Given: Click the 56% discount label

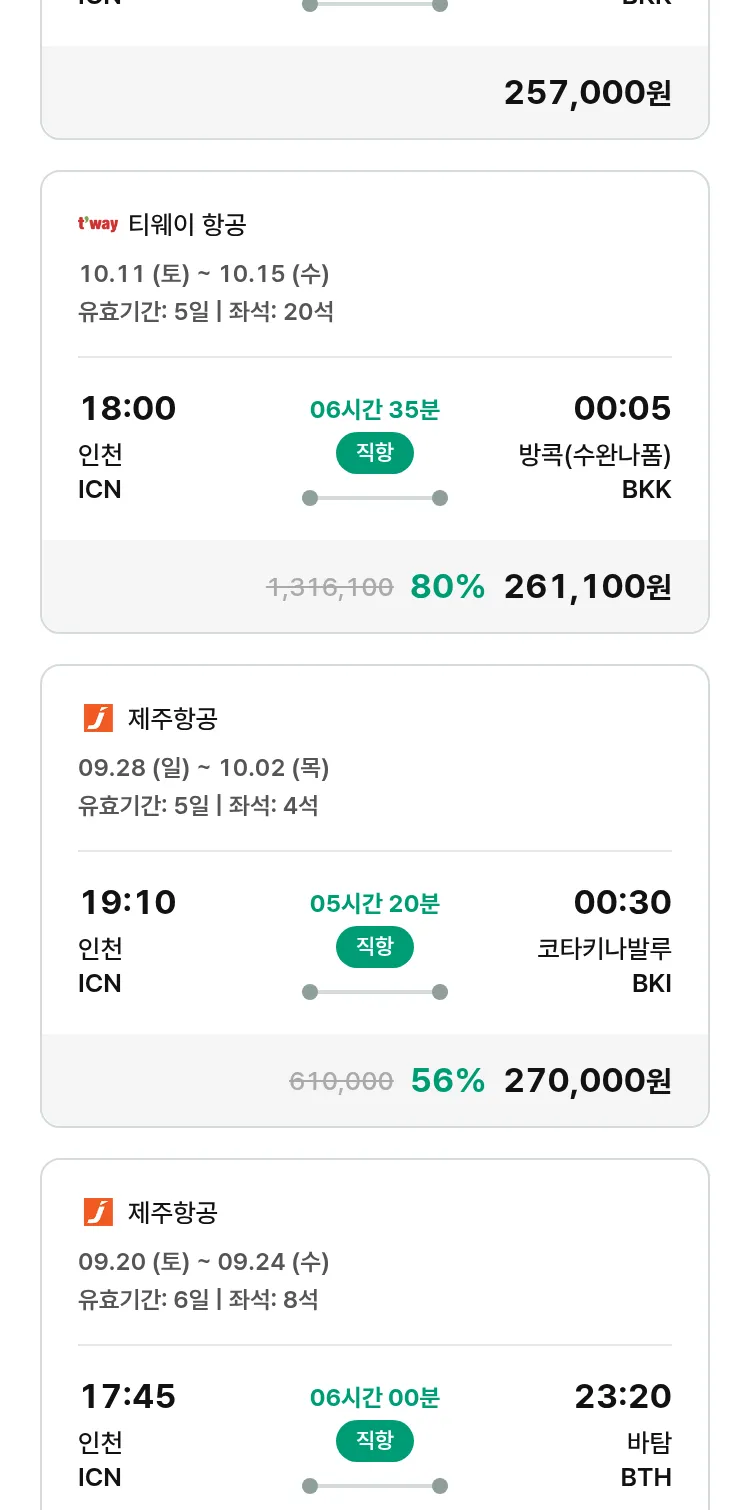Looking at the screenshot, I should [448, 1081].
